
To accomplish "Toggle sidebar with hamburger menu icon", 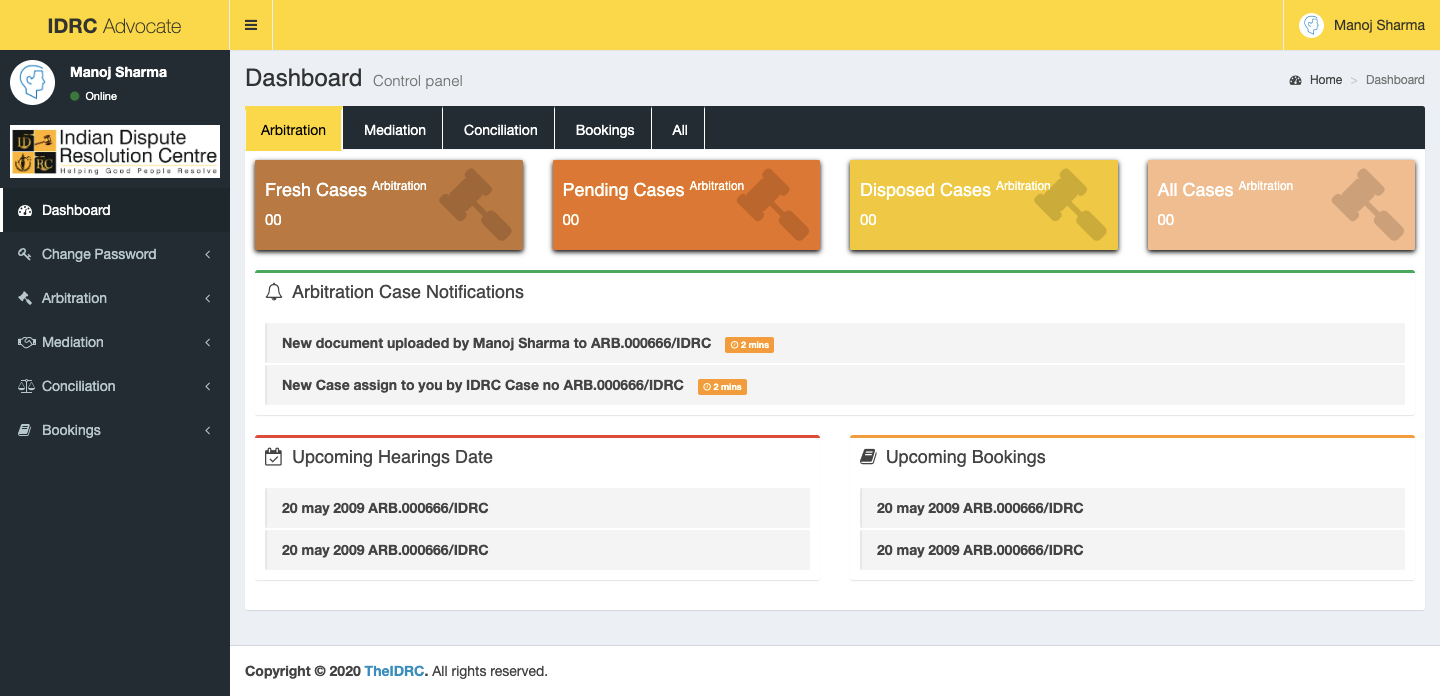I will 251,25.
